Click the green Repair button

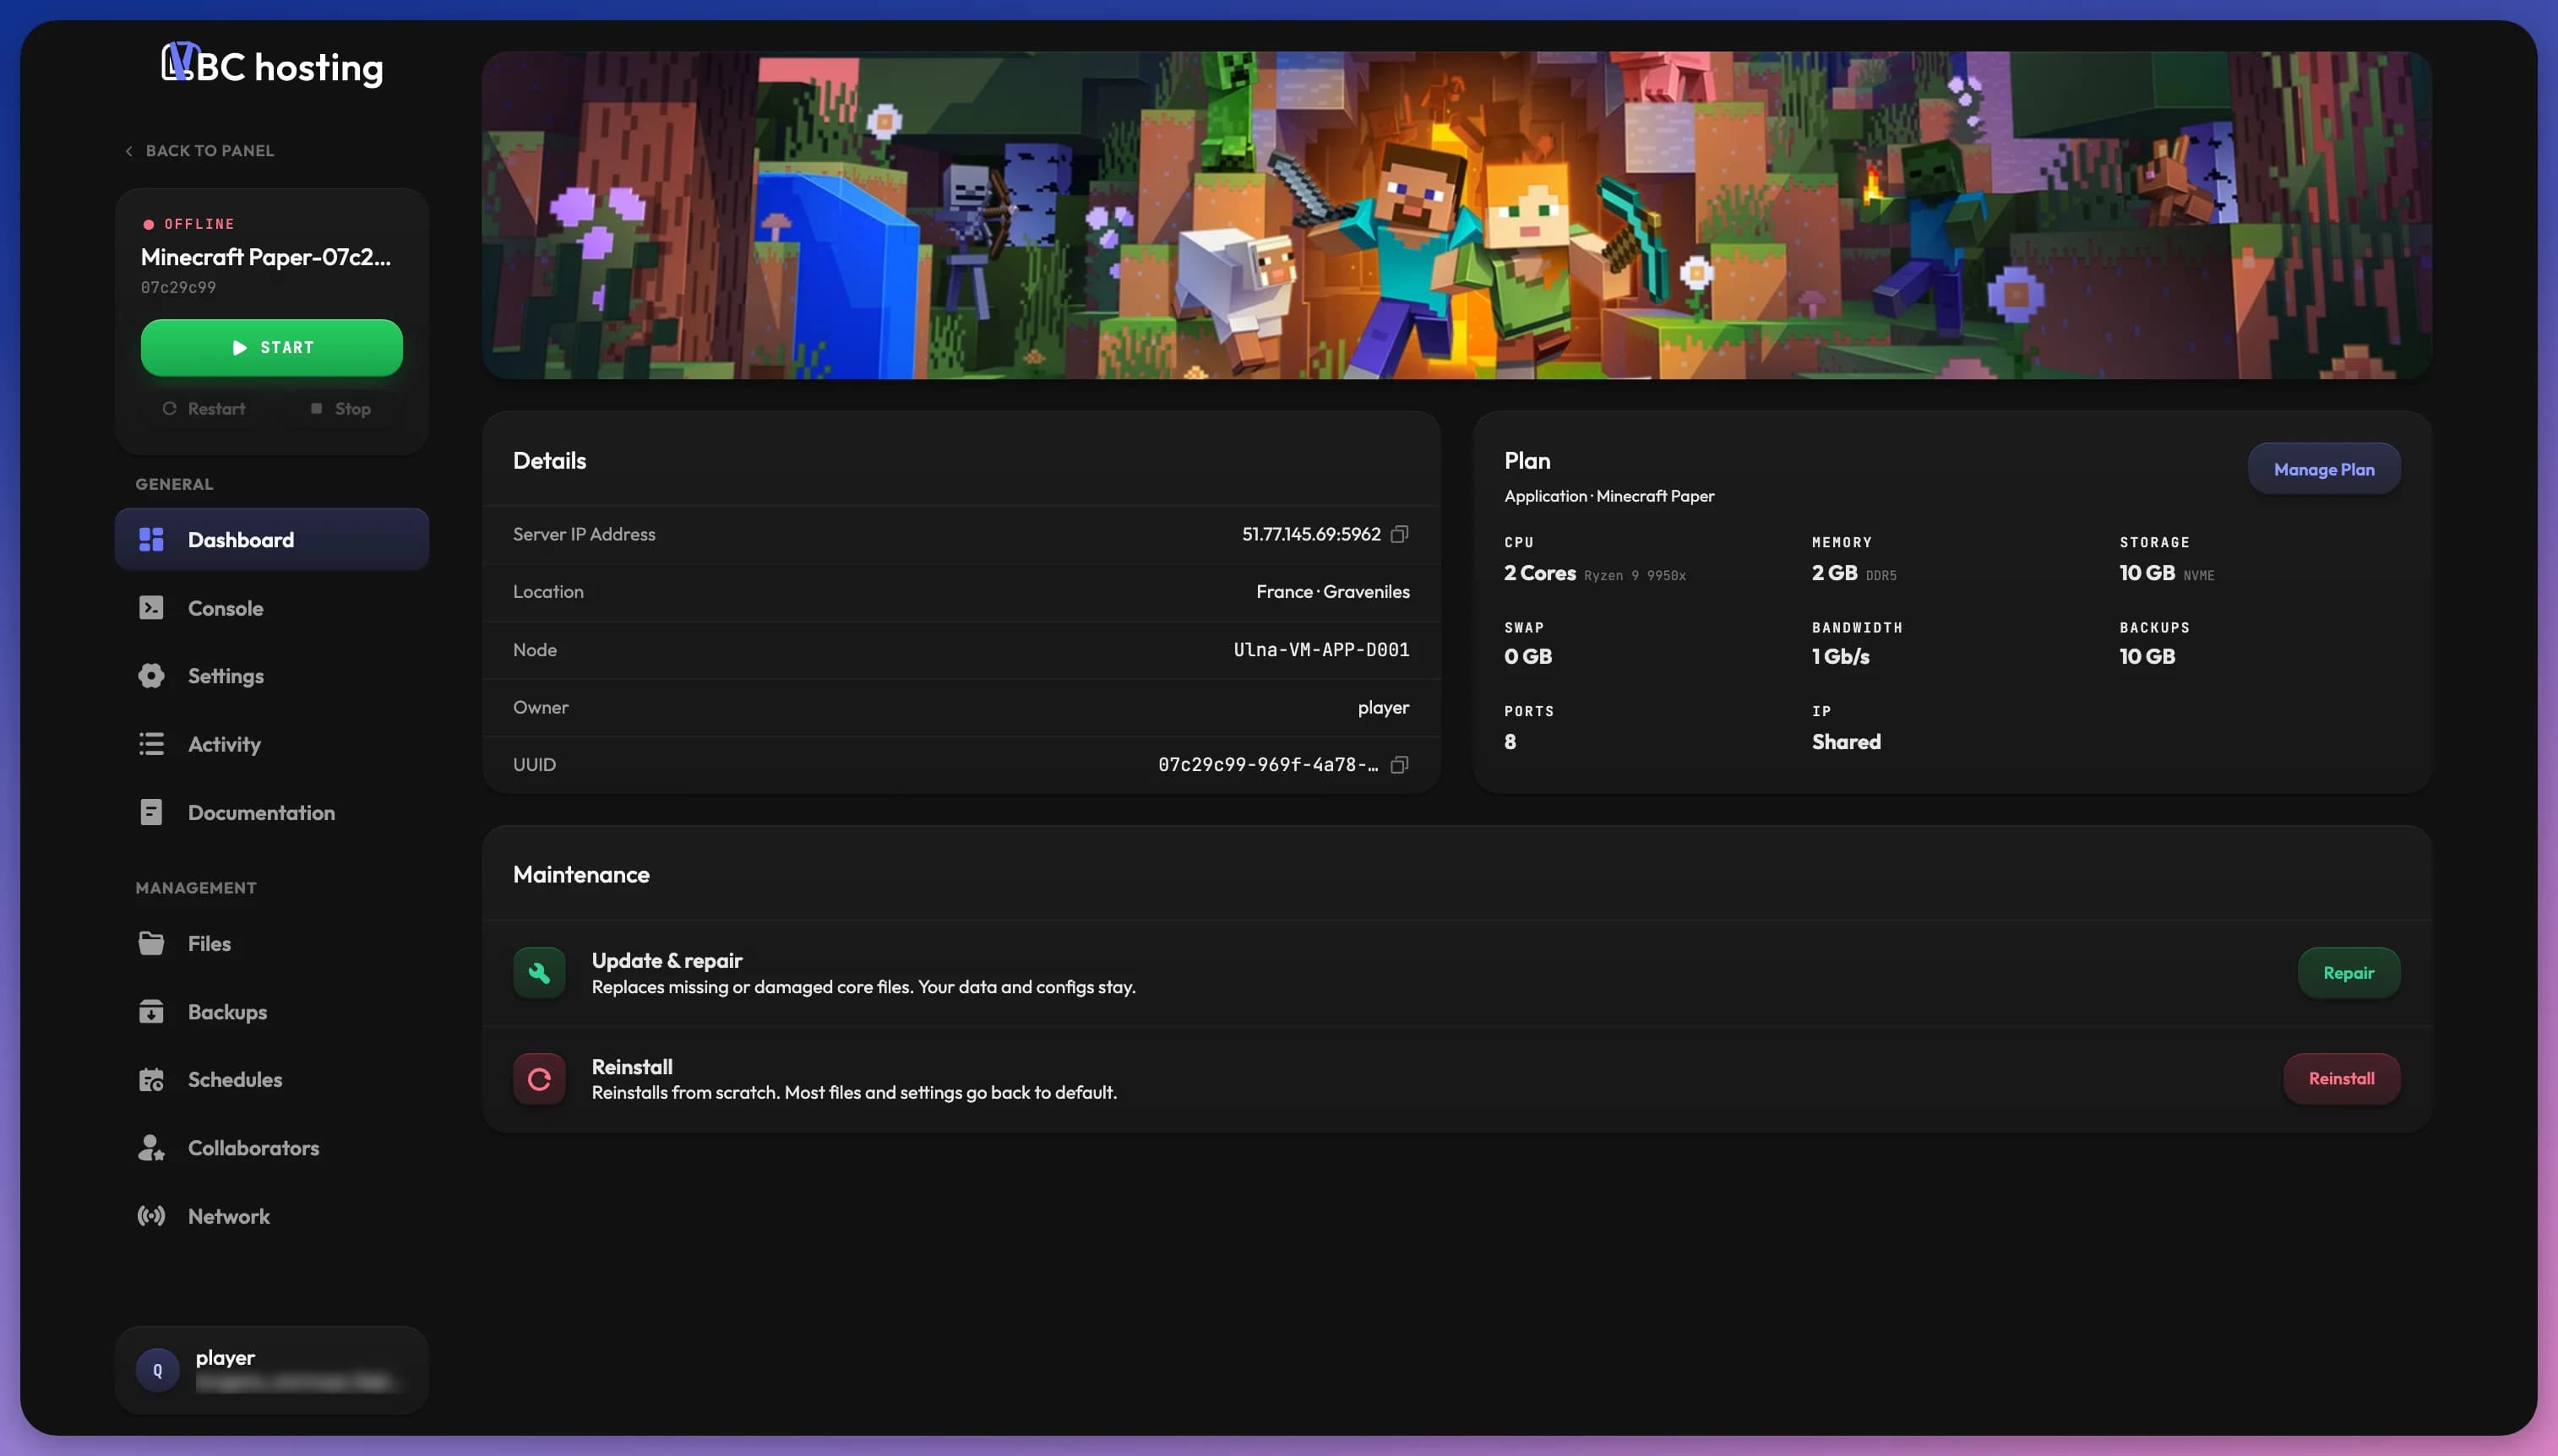(2348, 972)
